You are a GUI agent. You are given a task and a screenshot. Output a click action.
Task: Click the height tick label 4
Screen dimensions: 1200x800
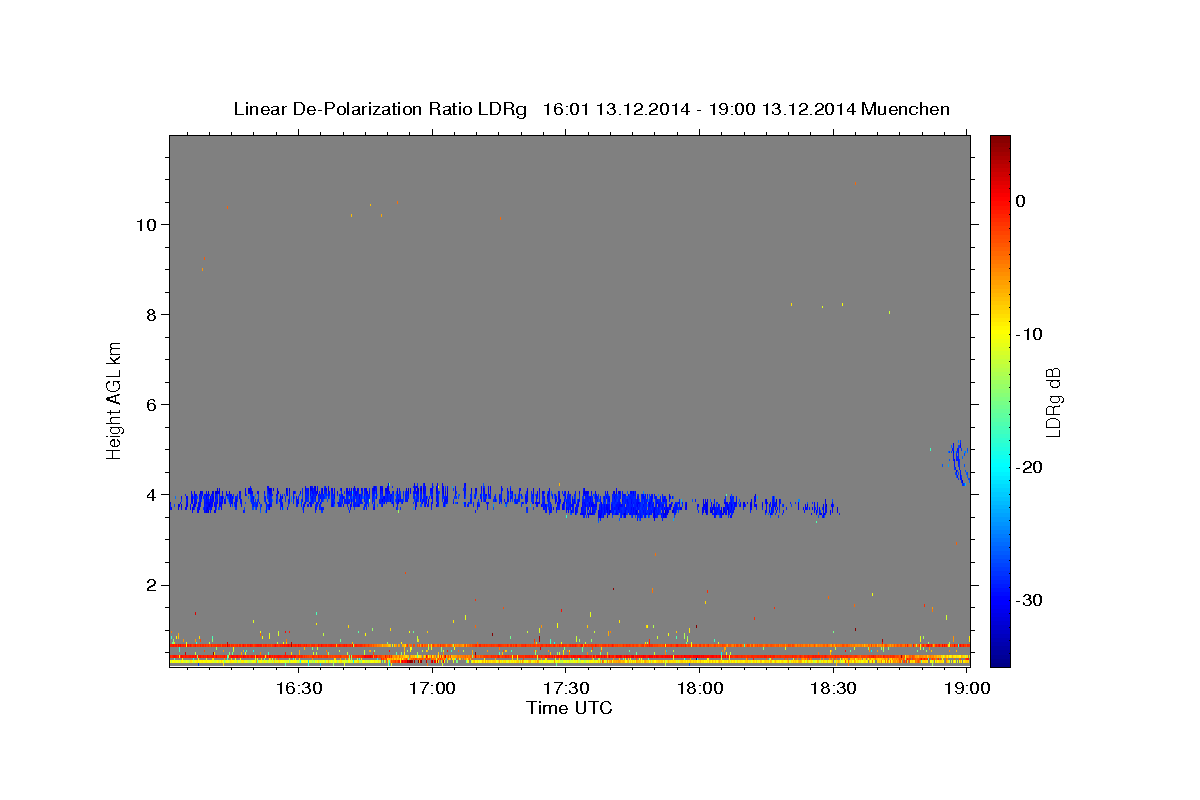pyautogui.click(x=150, y=495)
